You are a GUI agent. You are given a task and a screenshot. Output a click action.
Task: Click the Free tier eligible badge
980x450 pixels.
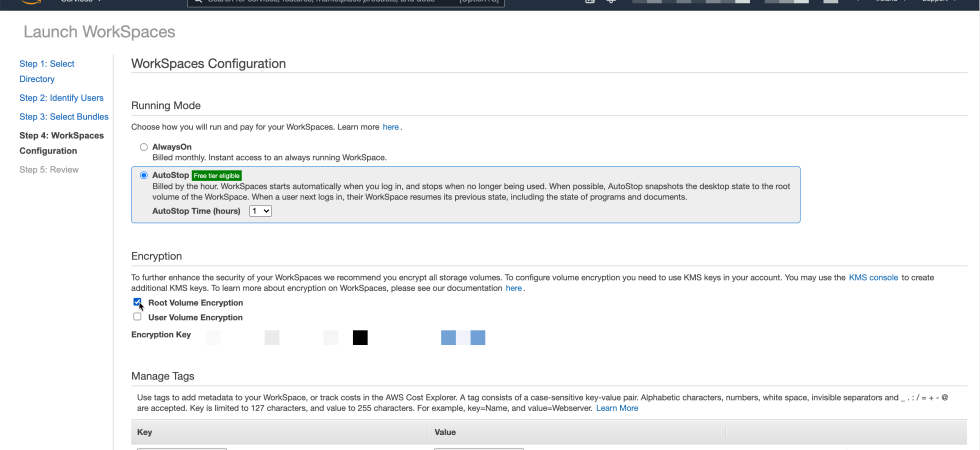click(216, 176)
